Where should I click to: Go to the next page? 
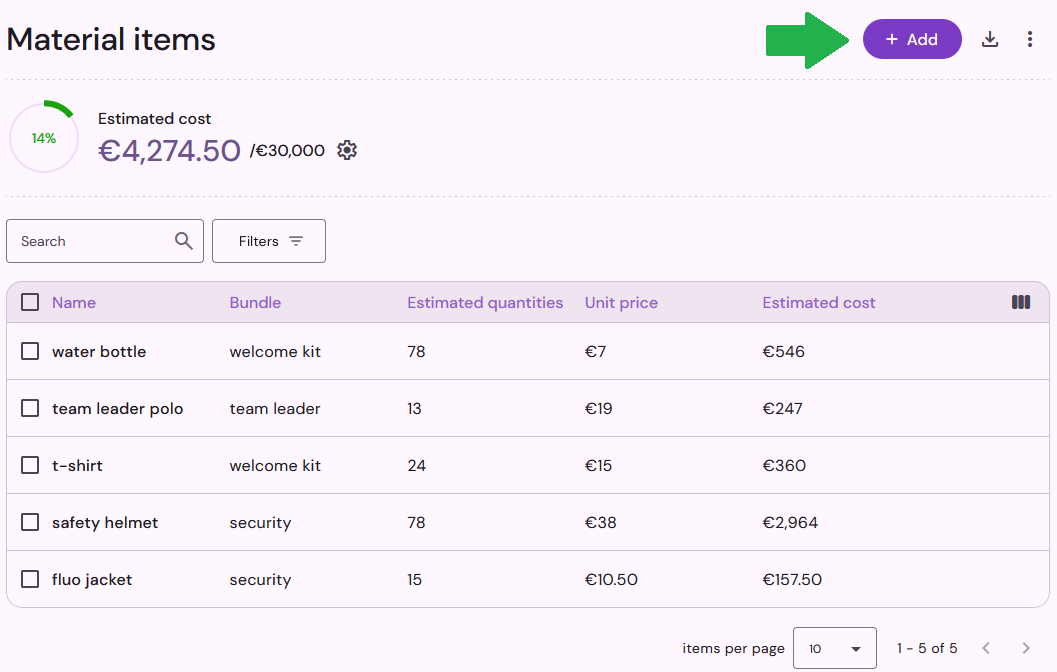click(1026, 648)
